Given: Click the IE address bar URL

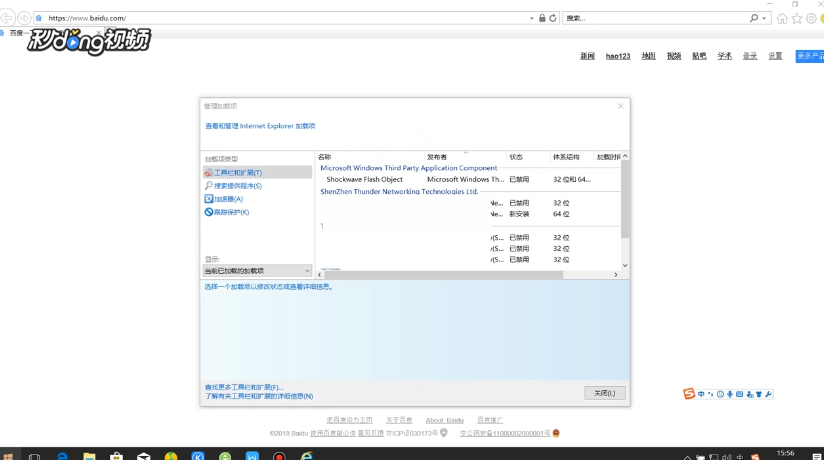Looking at the screenshot, I should coord(87,18).
